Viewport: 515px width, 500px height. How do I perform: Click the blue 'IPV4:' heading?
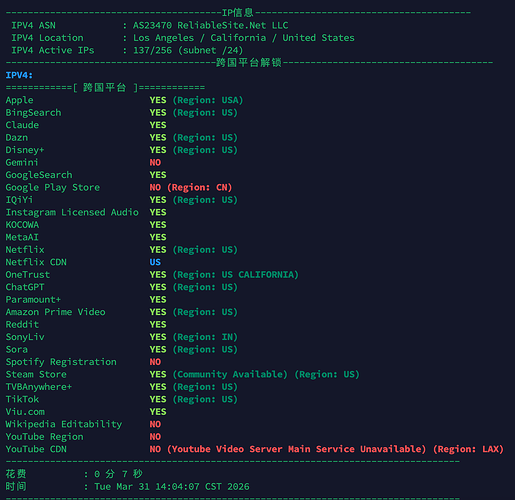(x=19, y=75)
